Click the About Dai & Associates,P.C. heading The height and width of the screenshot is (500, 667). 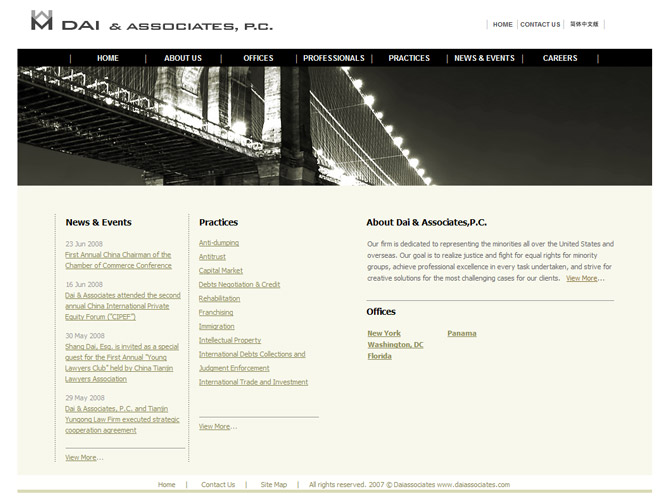pos(427,222)
